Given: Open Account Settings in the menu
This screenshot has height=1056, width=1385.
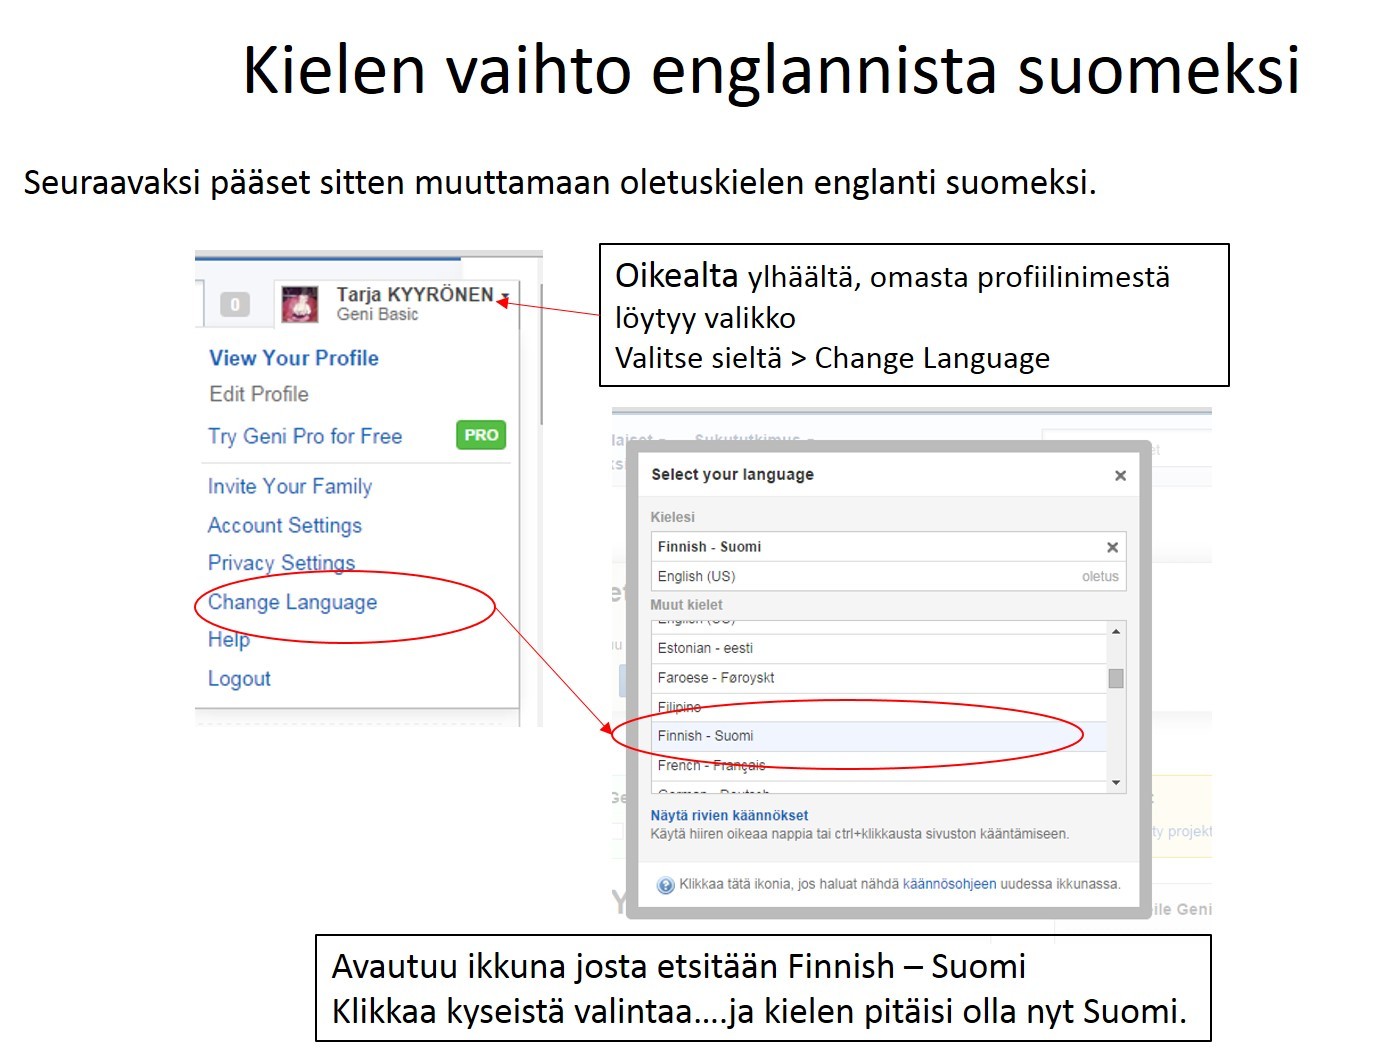Looking at the screenshot, I should (284, 525).
